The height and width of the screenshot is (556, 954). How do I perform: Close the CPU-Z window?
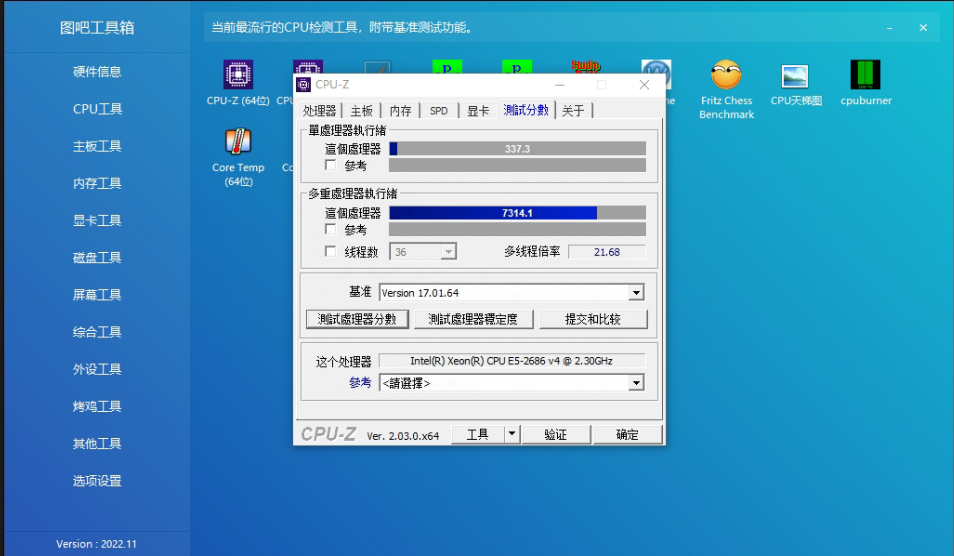644,85
